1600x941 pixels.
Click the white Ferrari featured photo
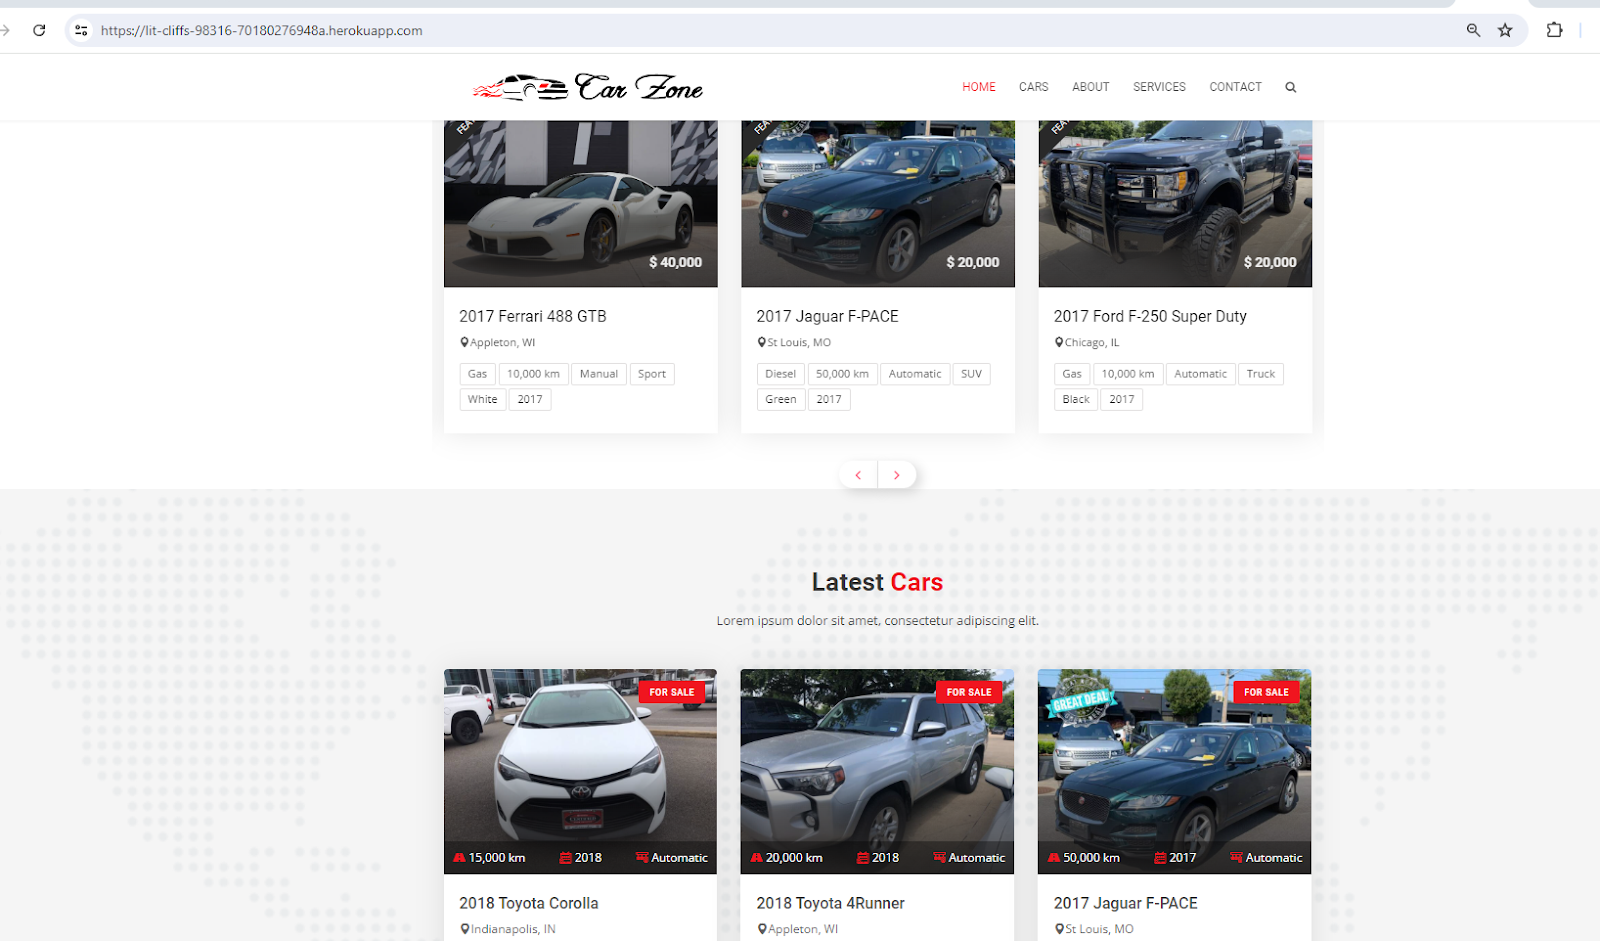(x=581, y=204)
